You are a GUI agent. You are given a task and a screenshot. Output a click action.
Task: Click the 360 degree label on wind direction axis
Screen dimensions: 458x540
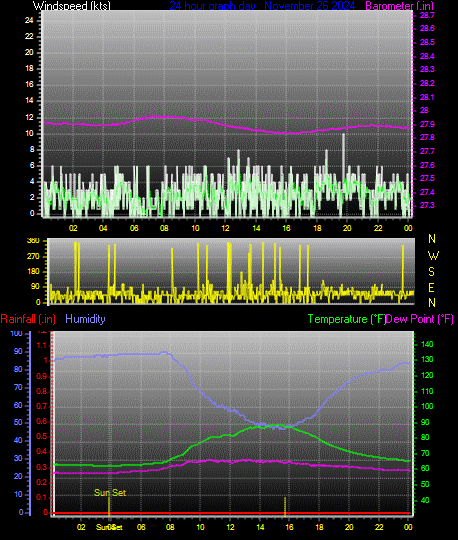pos(33,241)
